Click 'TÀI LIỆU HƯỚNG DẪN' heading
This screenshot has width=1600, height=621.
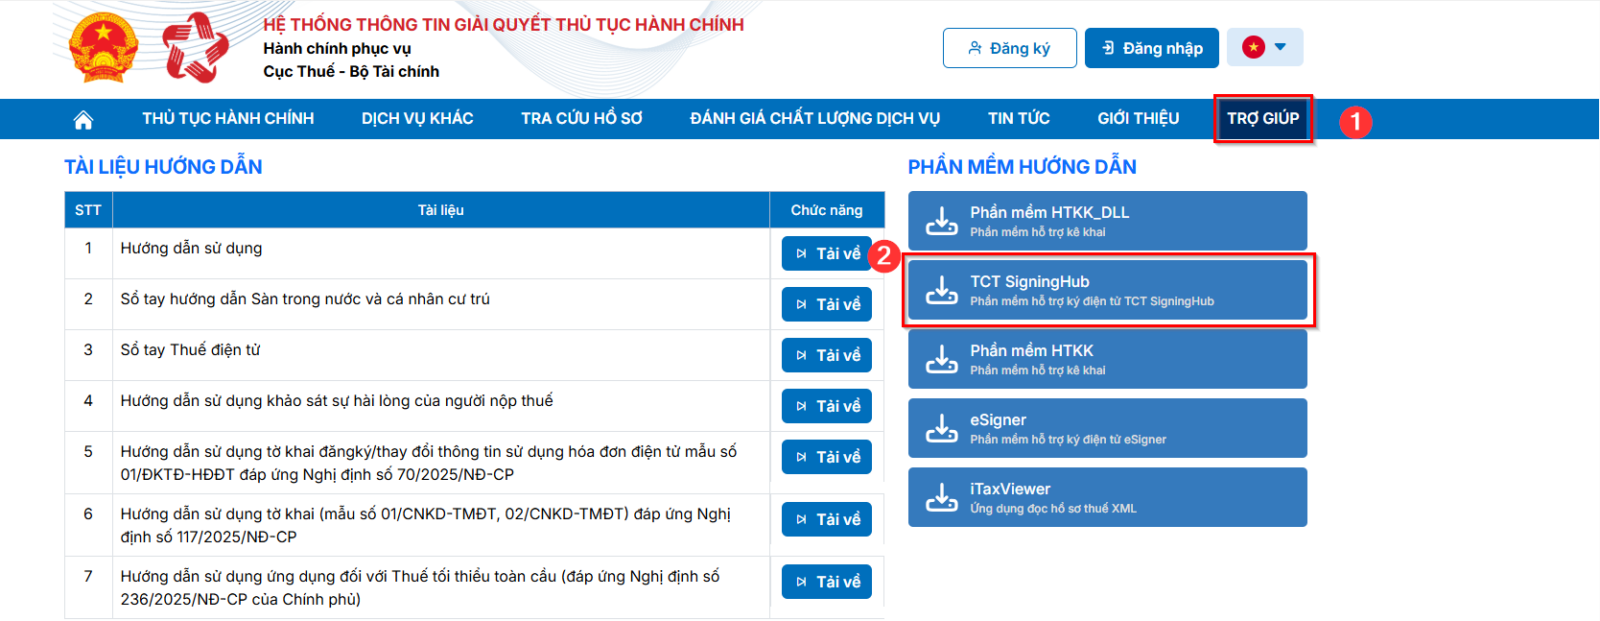(163, 167)
